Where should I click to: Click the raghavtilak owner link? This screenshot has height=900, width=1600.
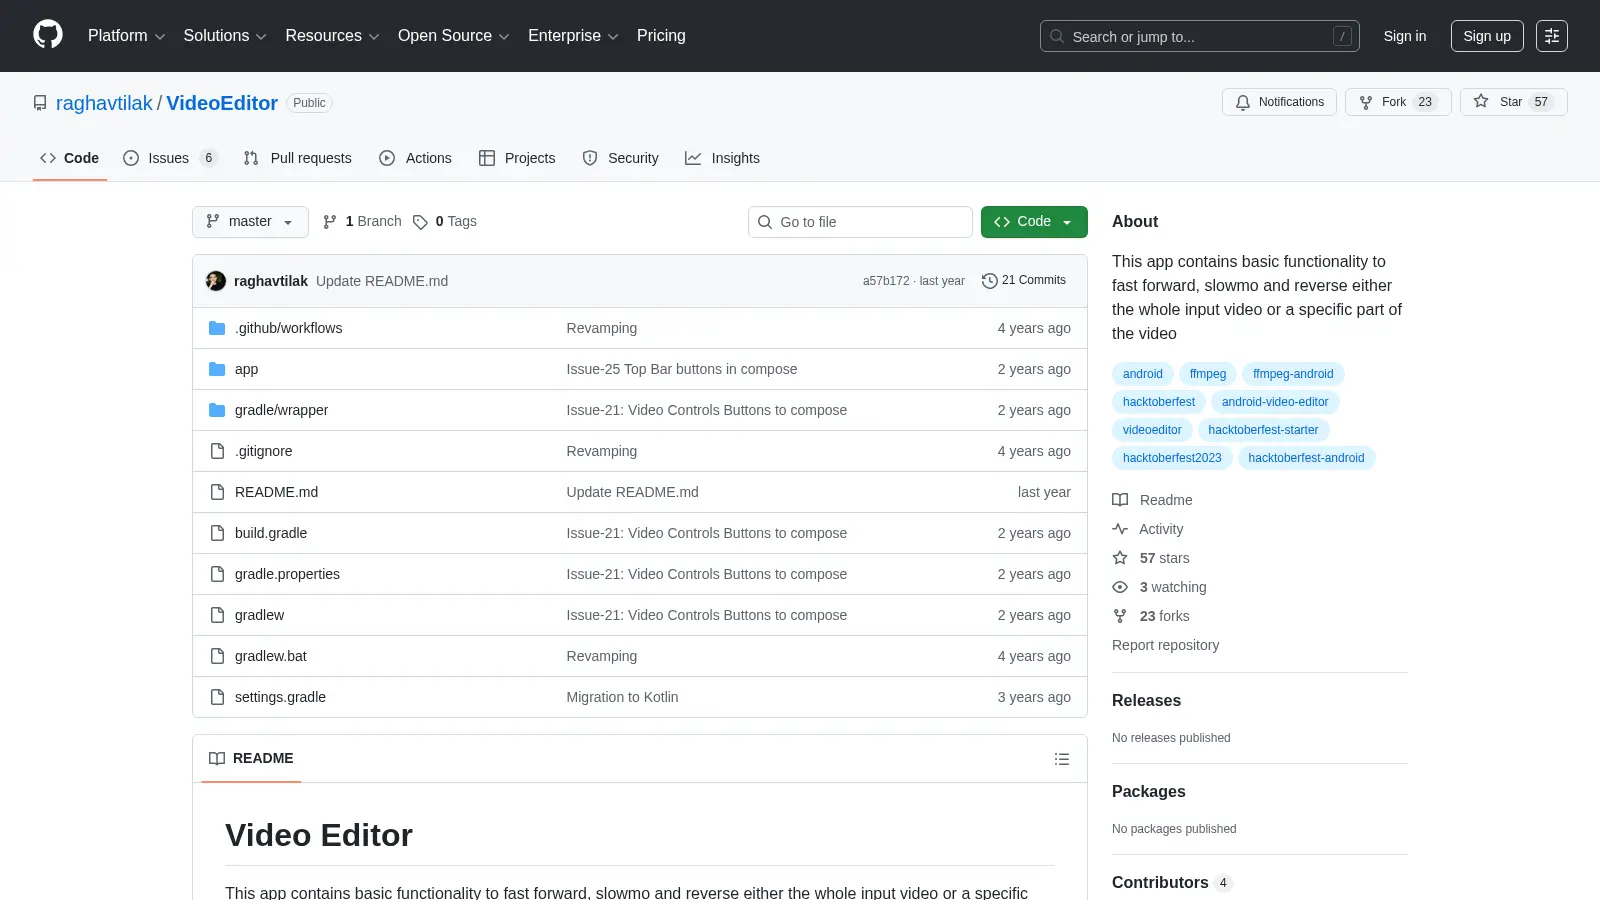[x=104, y=103]
